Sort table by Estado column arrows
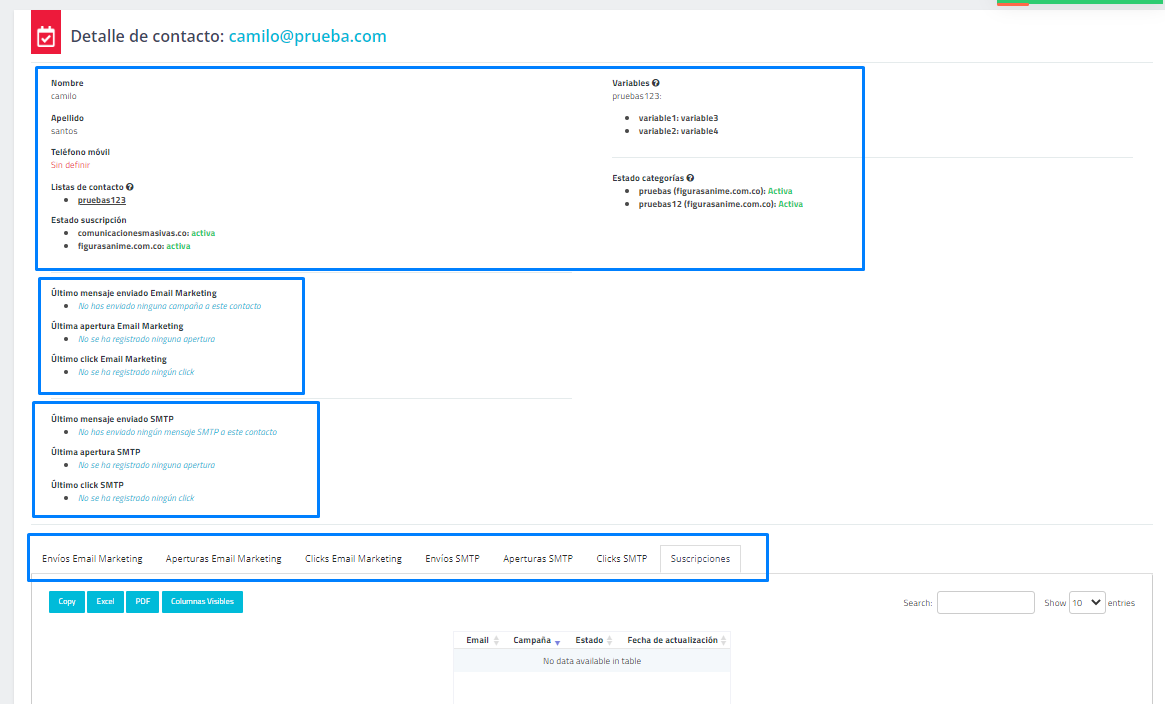The image size is (1165, 704). click(610, 640)
